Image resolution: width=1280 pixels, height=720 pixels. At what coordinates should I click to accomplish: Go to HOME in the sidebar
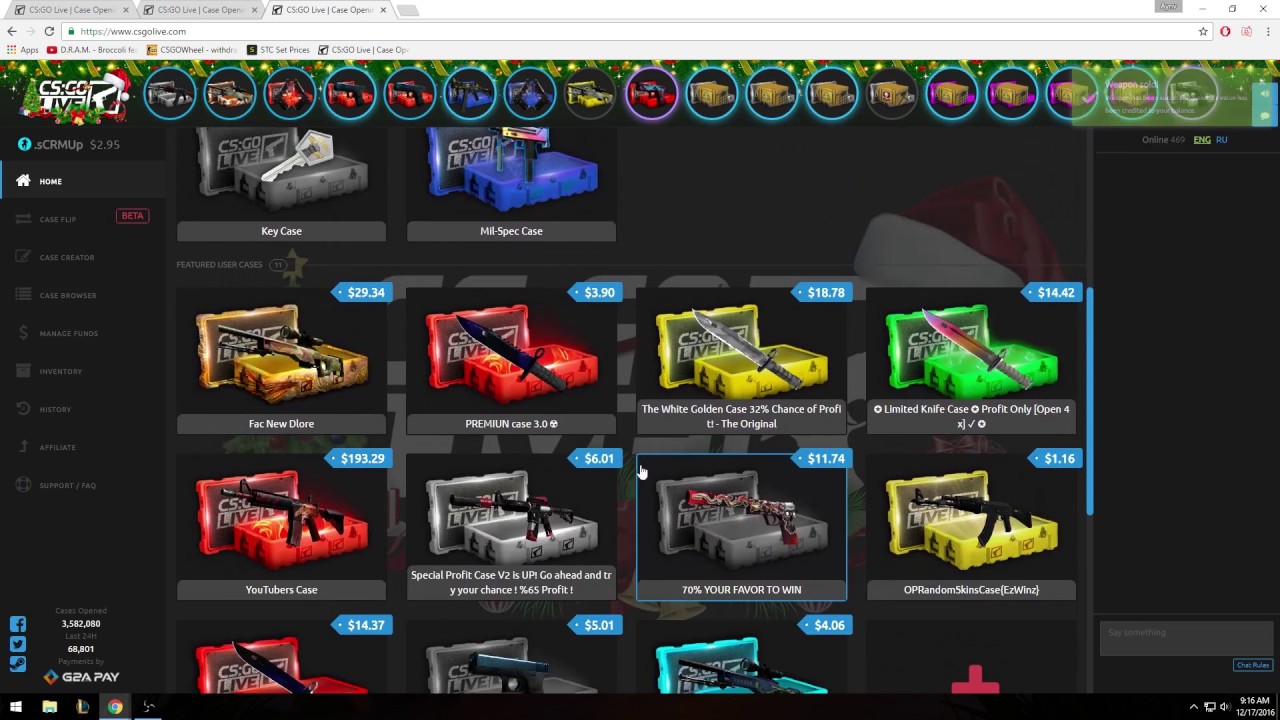(x=82, y=181)
